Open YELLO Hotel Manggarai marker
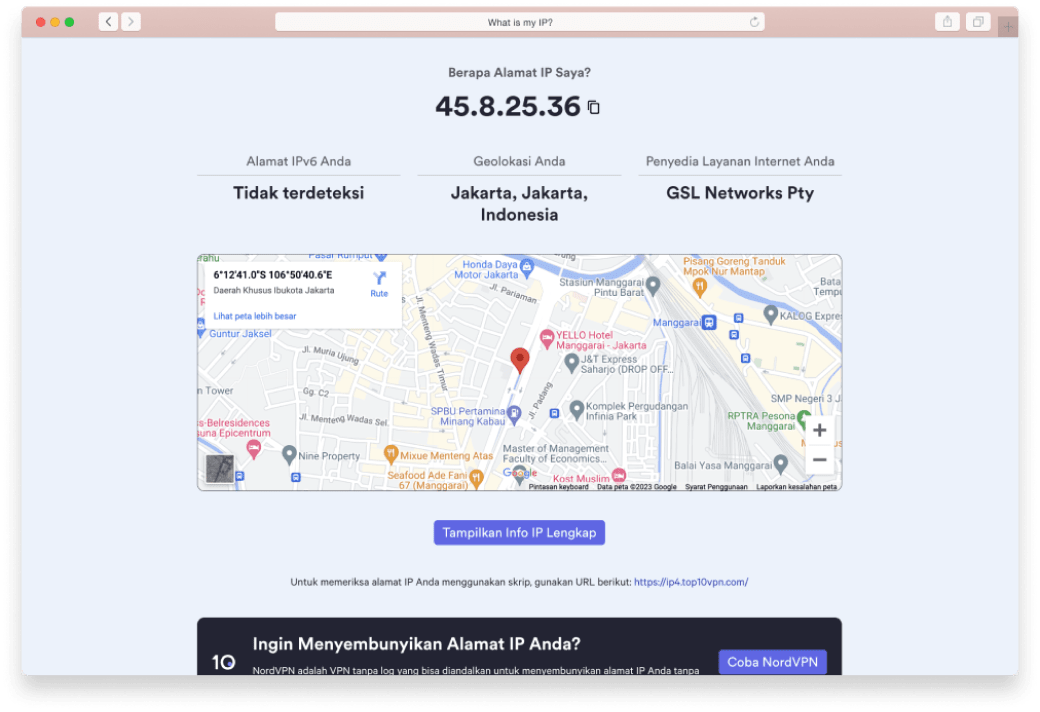This screenshot has height=712, width=1040. 547,339
